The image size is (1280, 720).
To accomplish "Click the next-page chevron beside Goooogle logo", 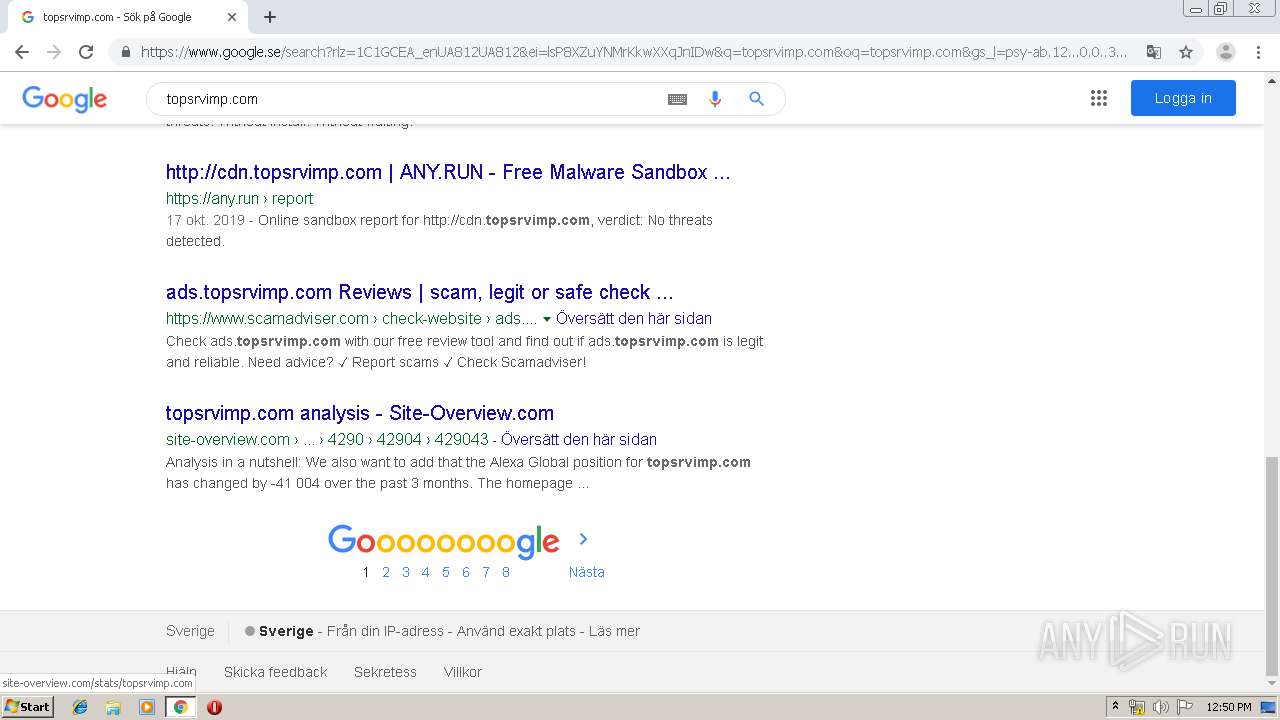I will (x=584, y=539).
